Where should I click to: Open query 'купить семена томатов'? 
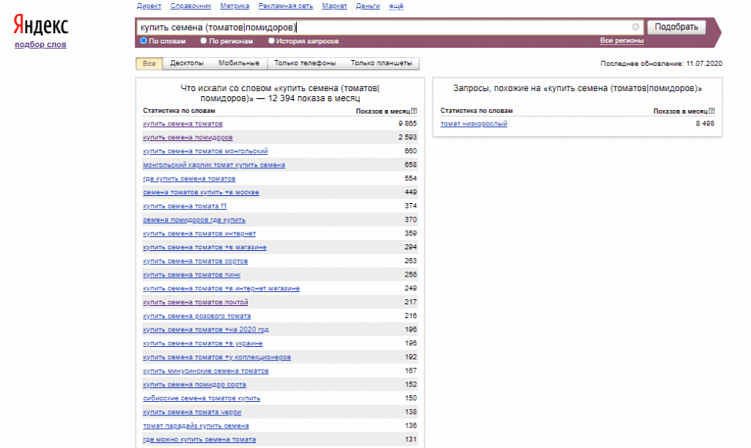pos(182,124)
